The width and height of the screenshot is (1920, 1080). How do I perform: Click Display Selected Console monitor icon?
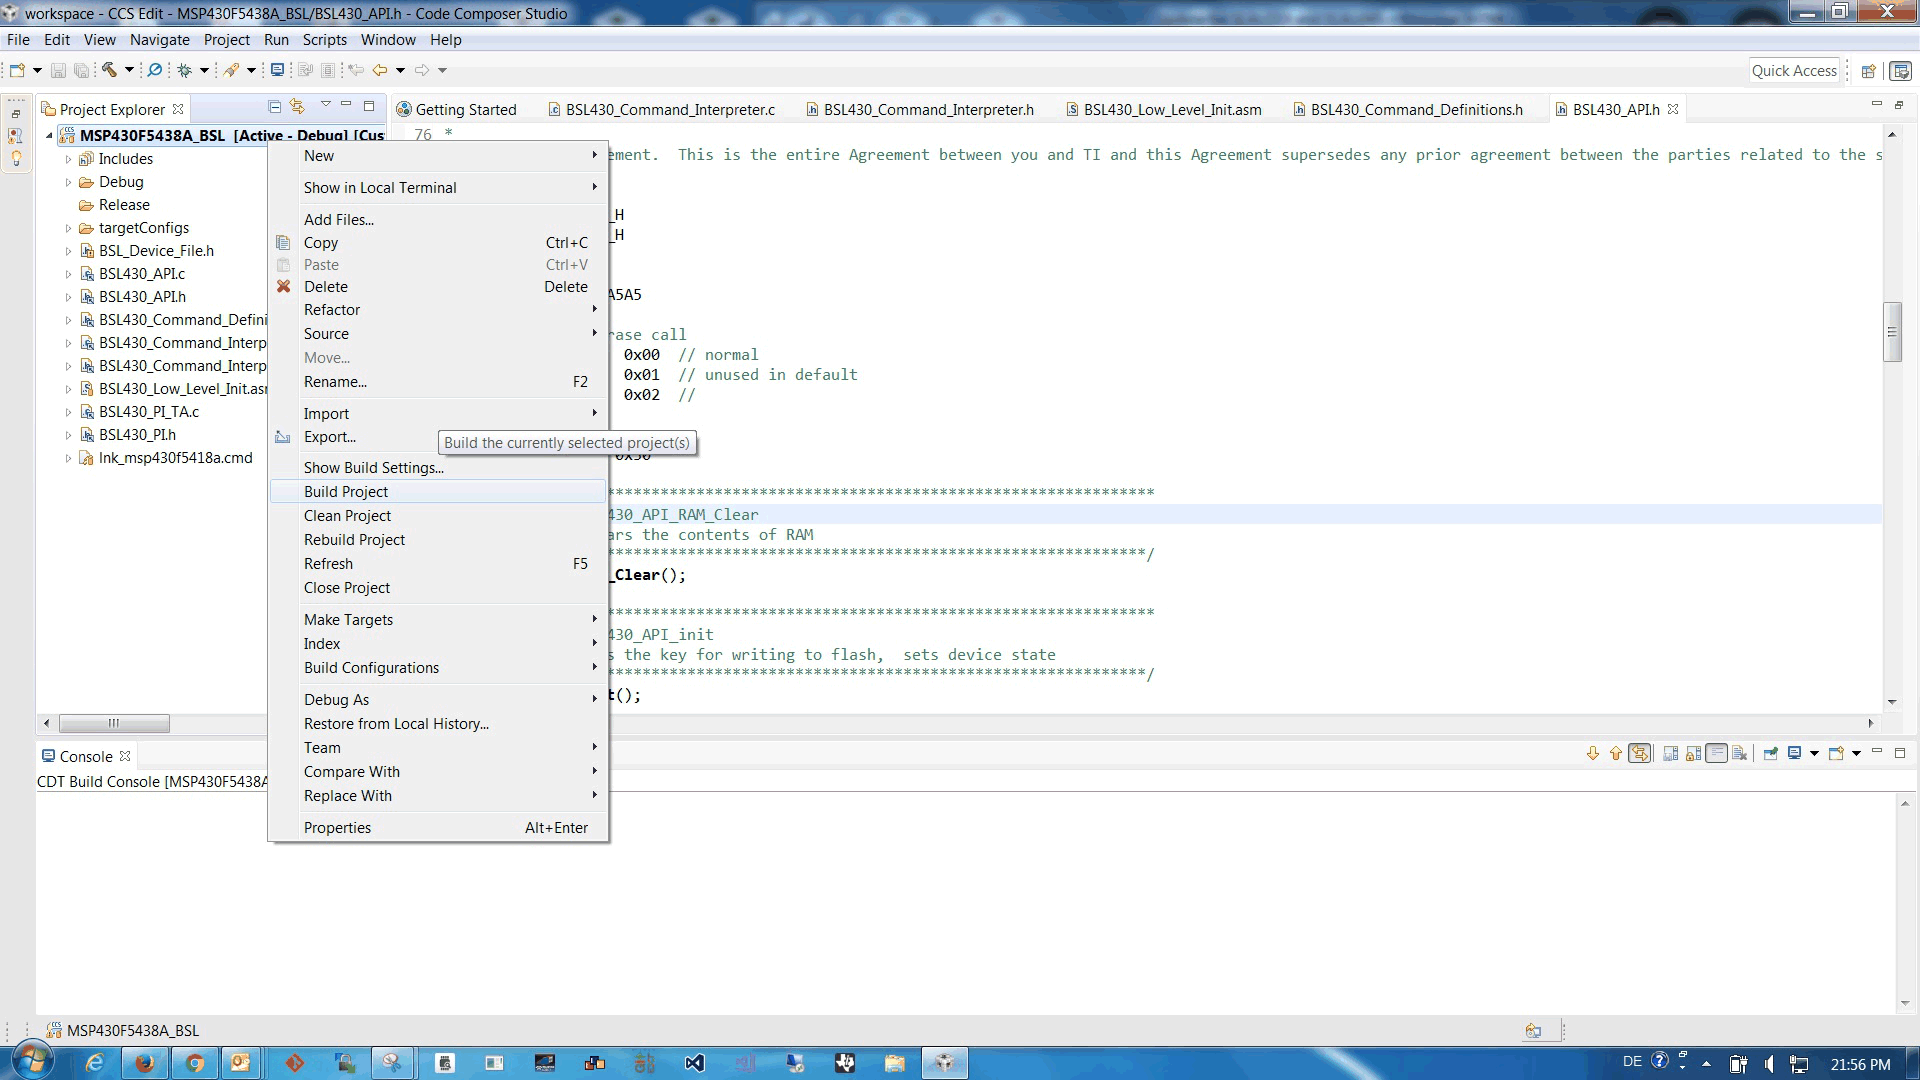click(1795, 753)
